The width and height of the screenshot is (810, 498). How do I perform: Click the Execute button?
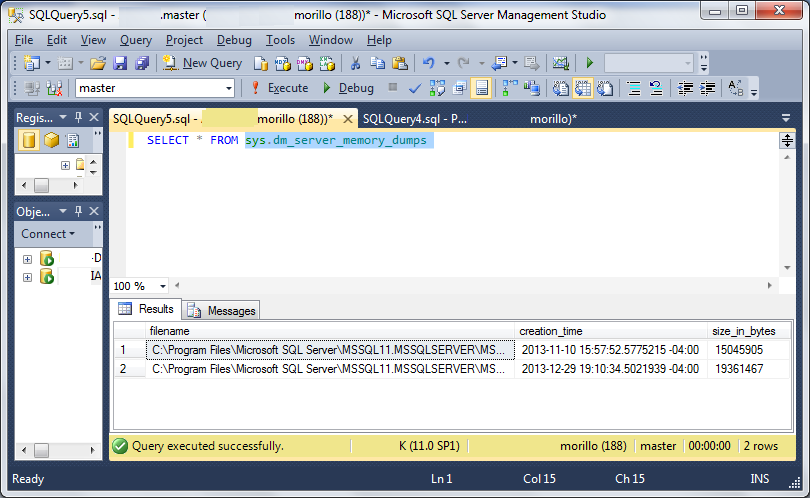(279, 88)
